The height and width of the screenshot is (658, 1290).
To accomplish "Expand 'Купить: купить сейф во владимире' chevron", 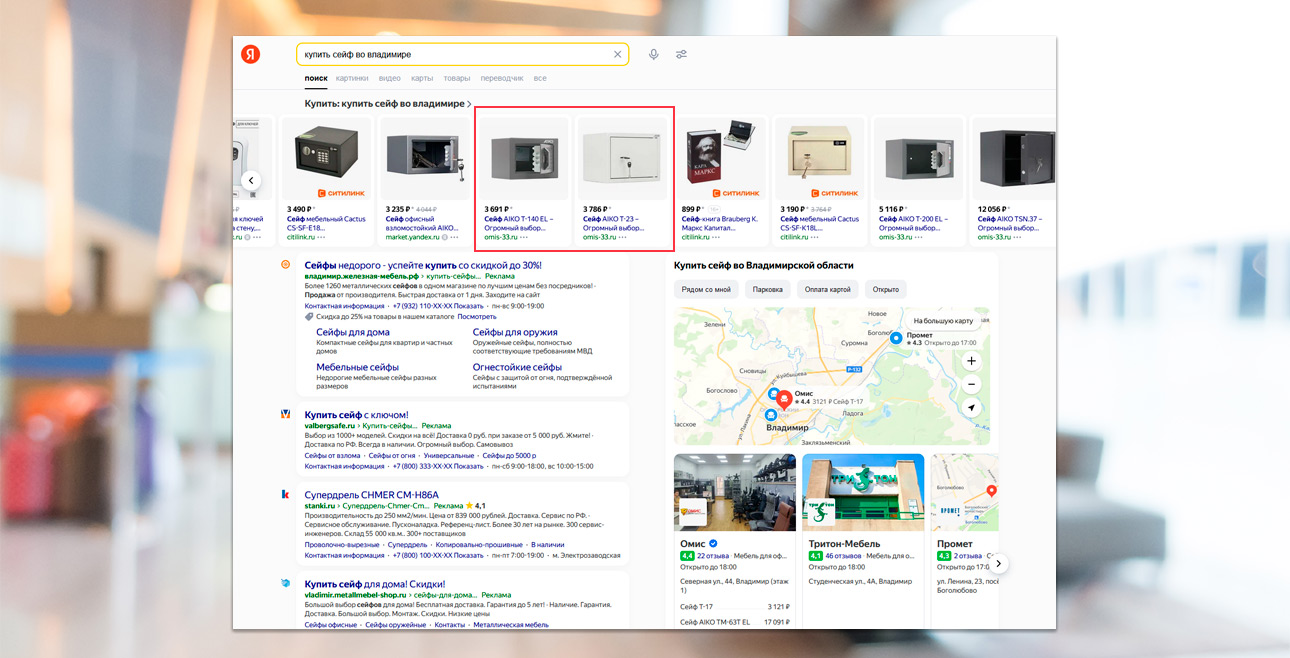I will click(x=470, y=104).
